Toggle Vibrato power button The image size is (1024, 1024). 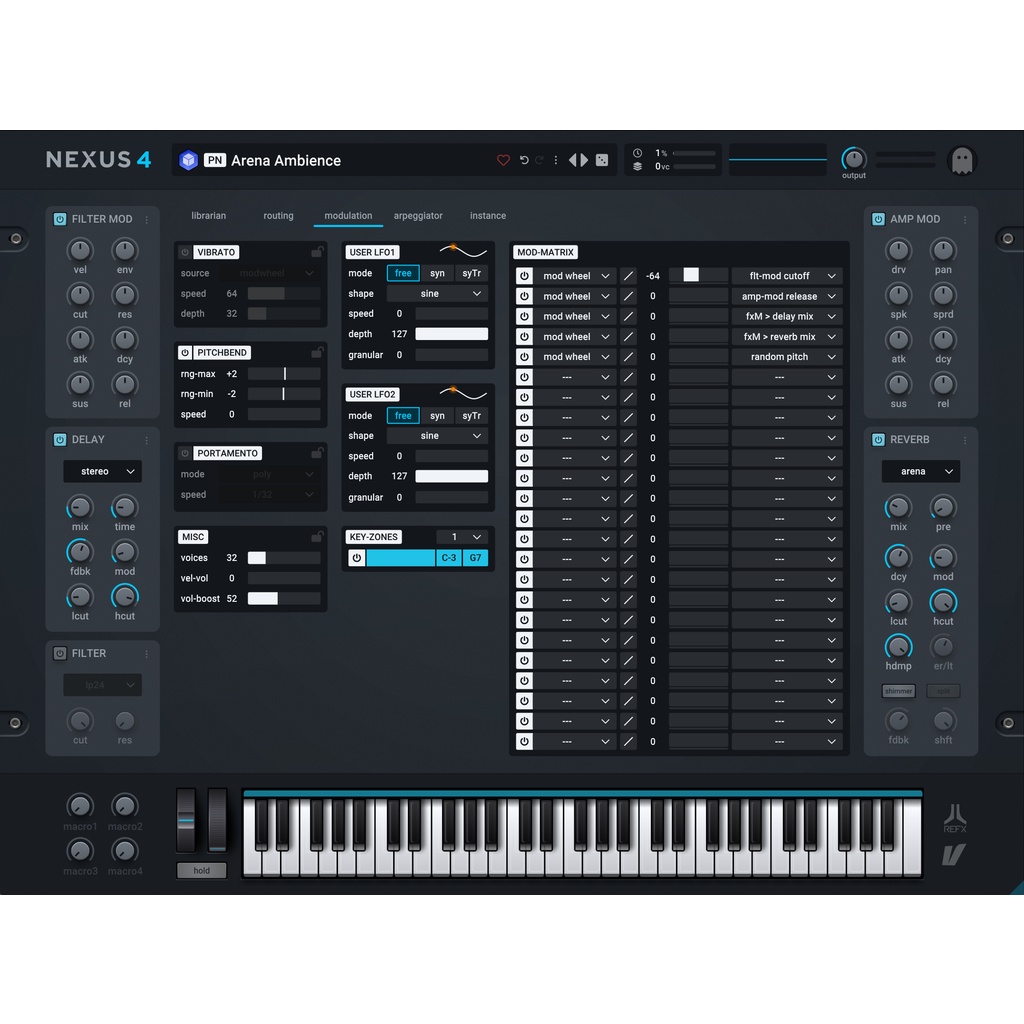185,252
